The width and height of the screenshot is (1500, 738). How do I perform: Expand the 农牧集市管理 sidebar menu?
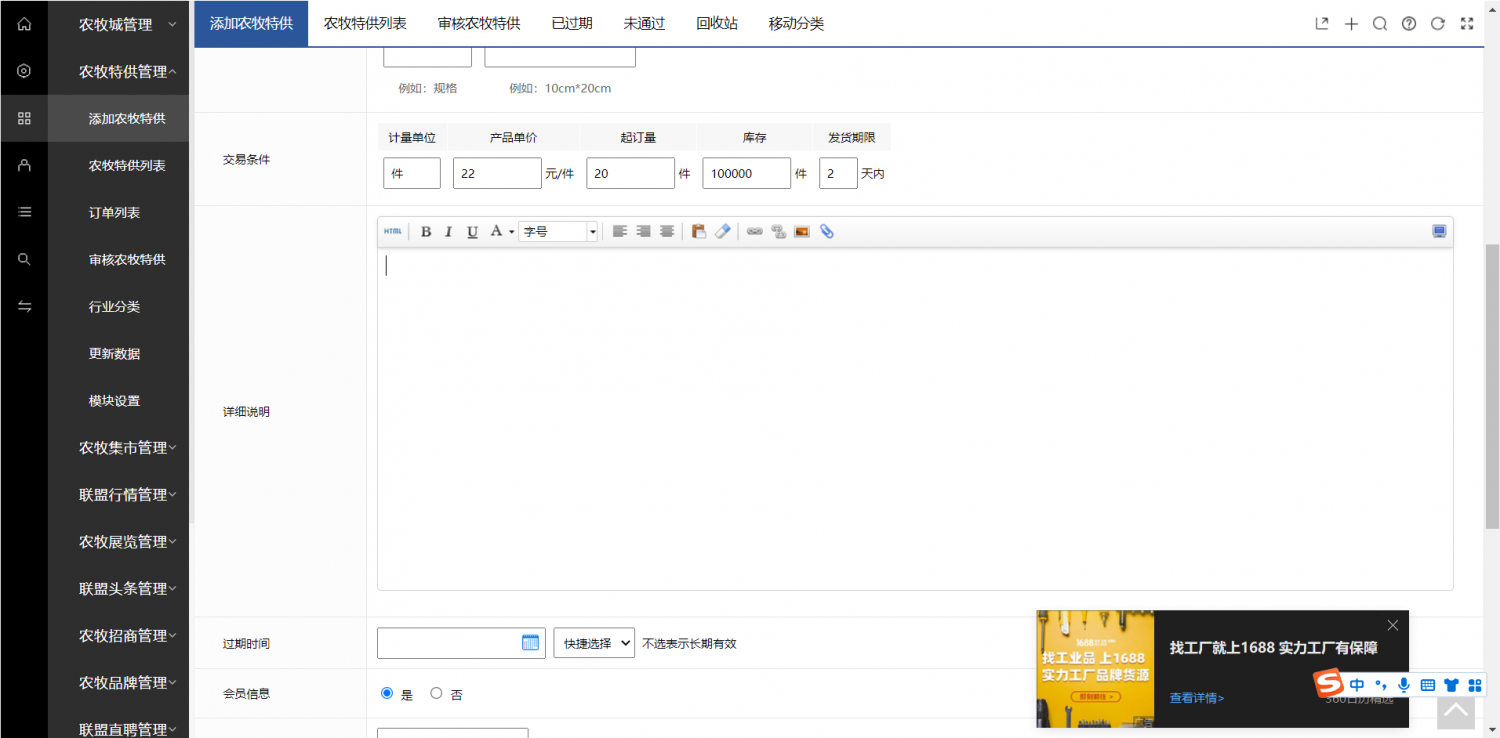pyautogui.click(x=127, y=448)
